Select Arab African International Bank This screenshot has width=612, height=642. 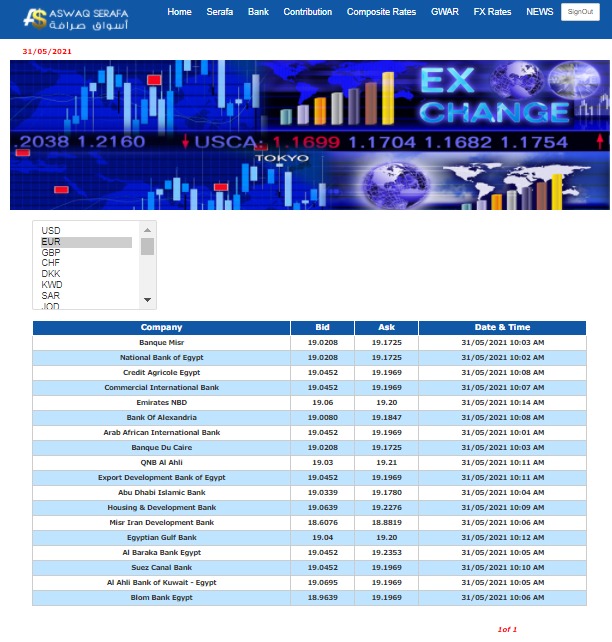coord(161,433)
